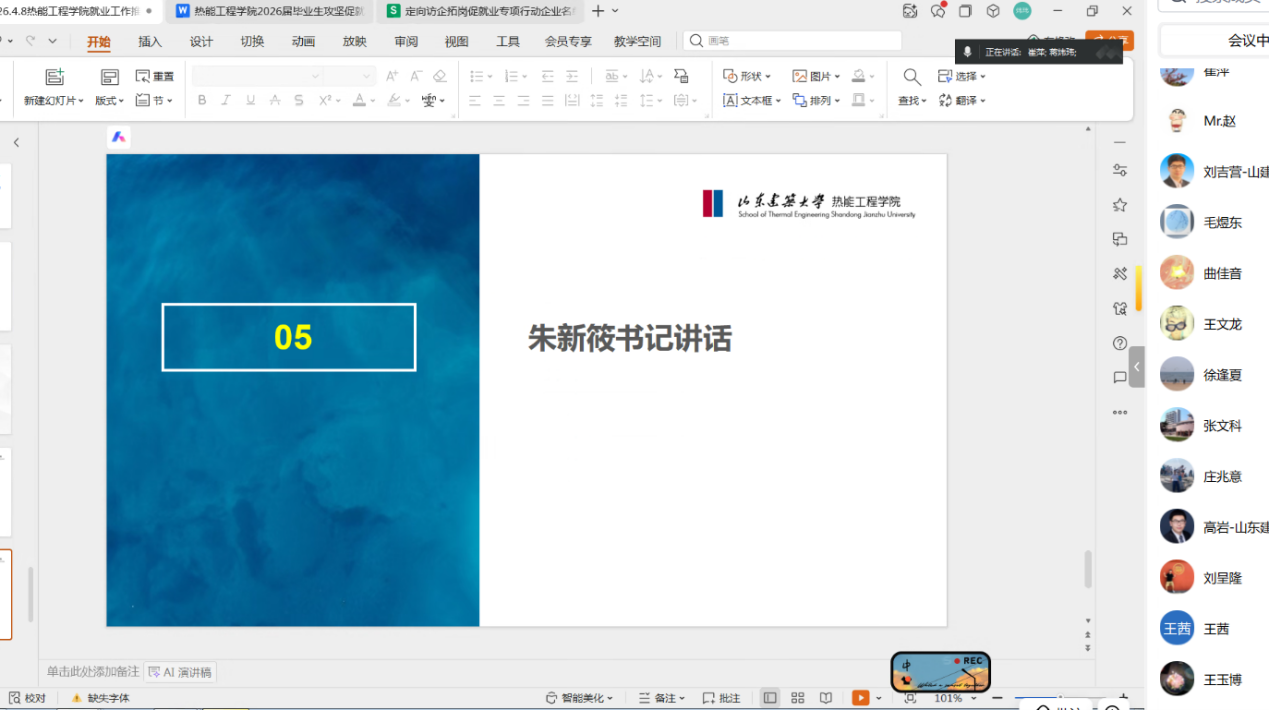Toggle italic text formatting
The width and height of the screenshot is (1269, 710).
point(226,101)
